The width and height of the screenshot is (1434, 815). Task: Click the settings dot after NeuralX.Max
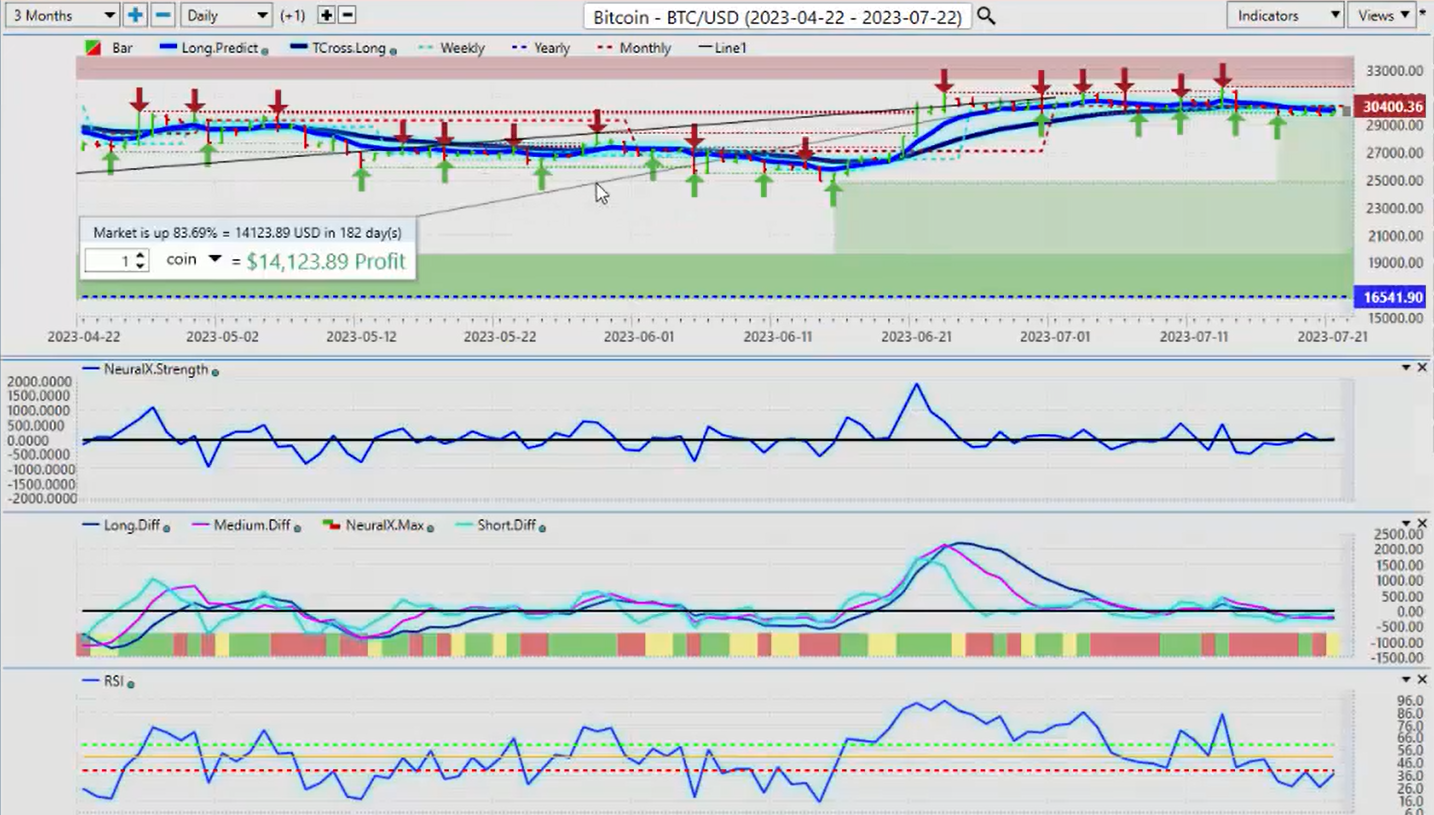coord(432,527)
